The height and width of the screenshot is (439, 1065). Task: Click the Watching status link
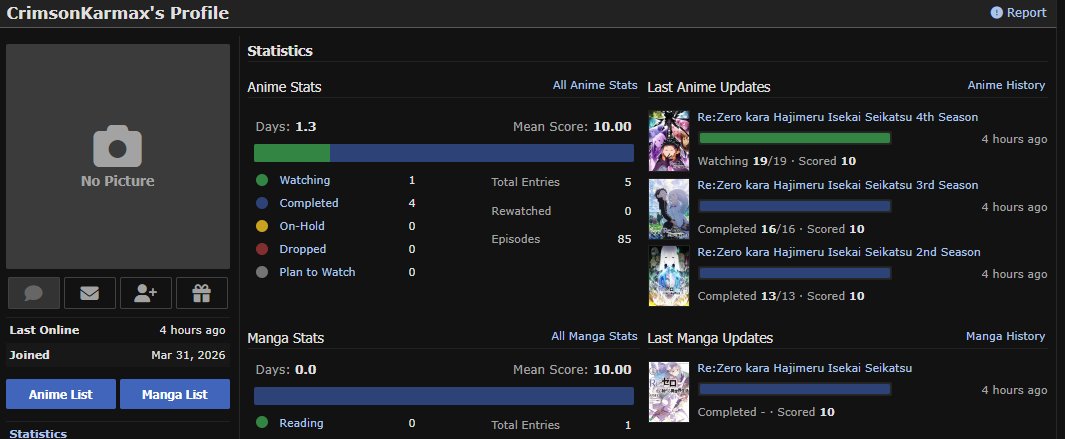(x=304, y=180)
